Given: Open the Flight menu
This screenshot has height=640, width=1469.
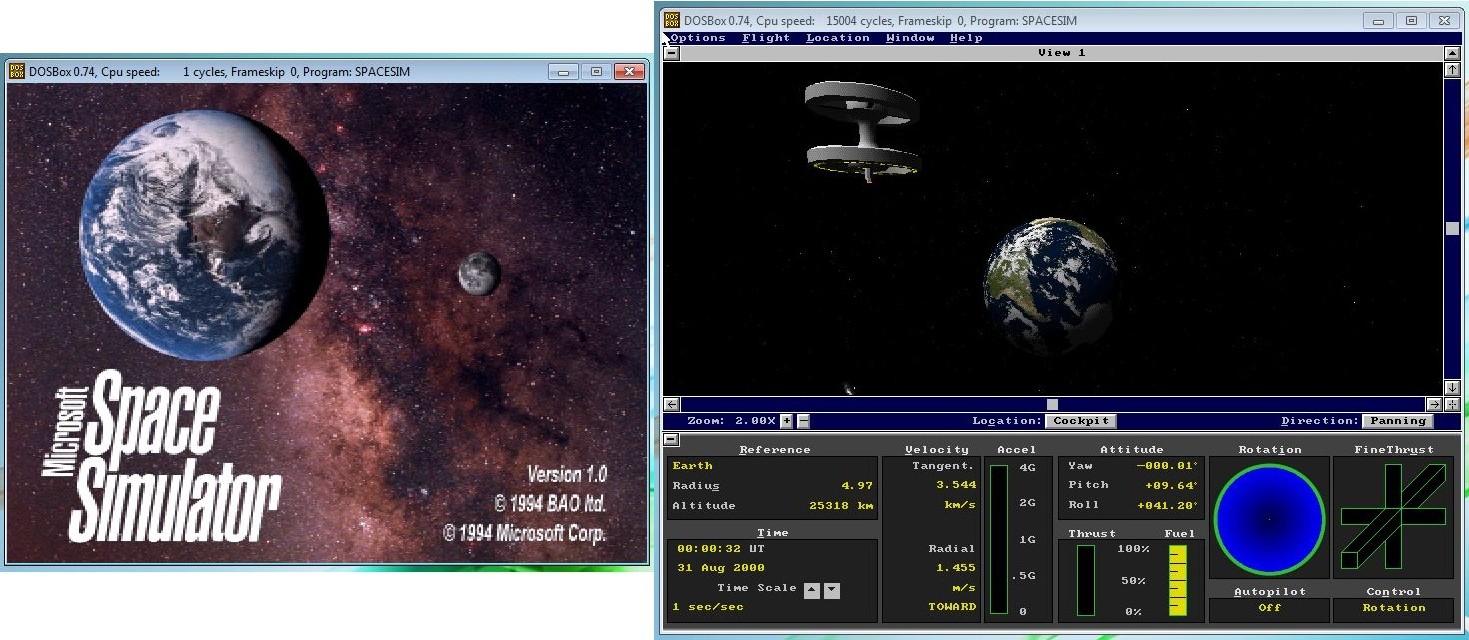Looking at the screenshot, I should tap(766, 38).
